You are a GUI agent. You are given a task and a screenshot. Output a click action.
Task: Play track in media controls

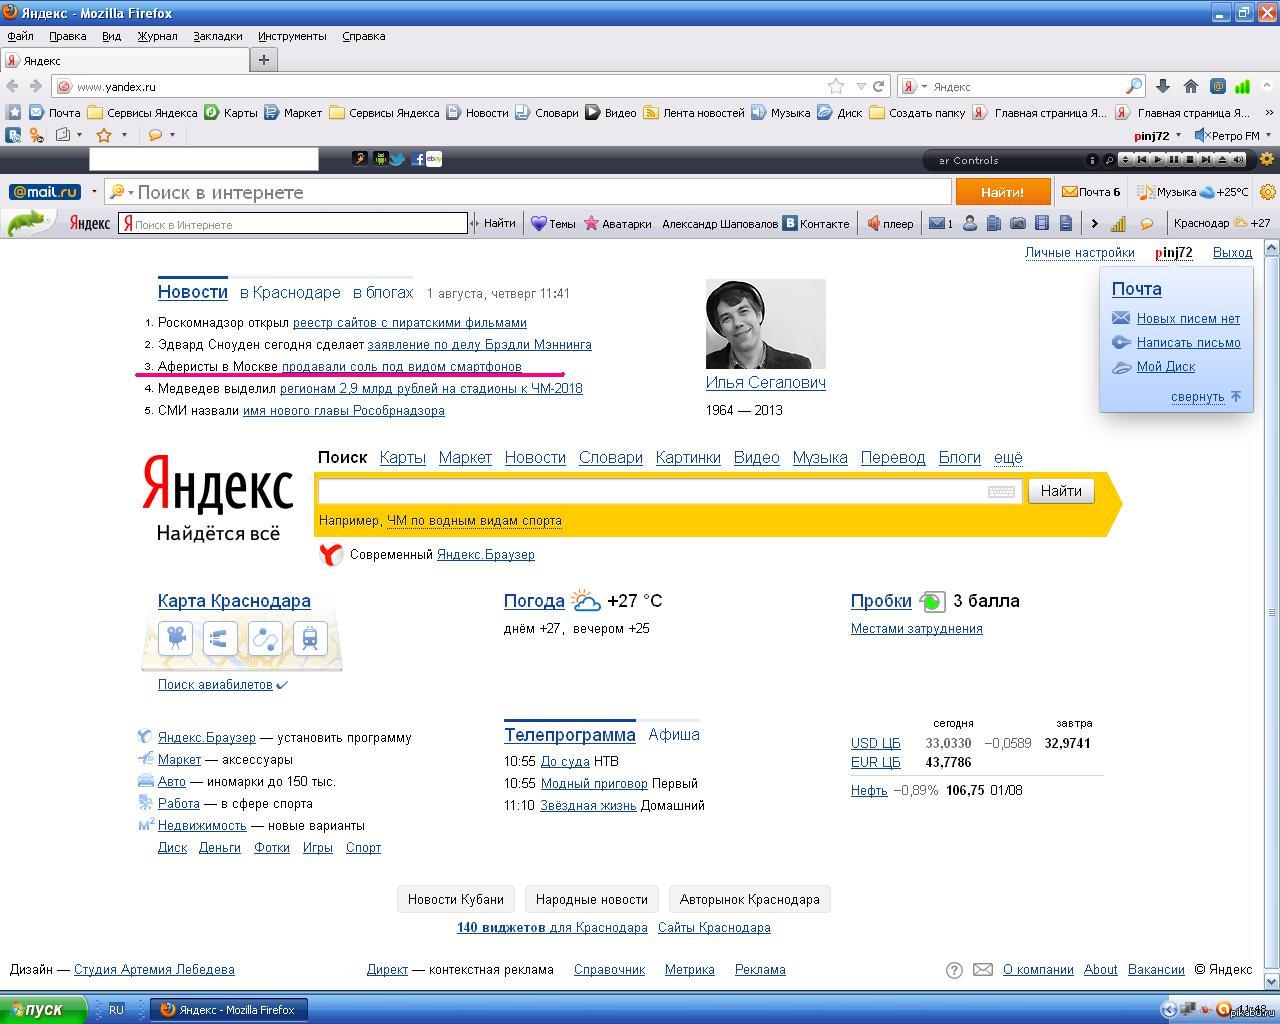[x=1158, y=160]
